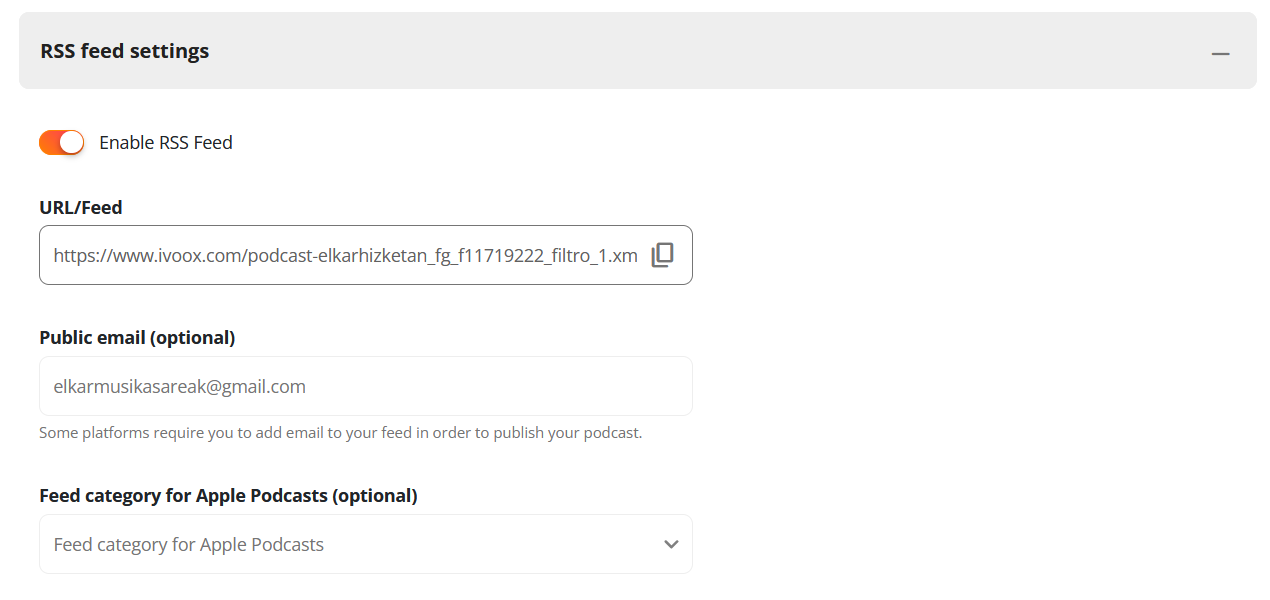Screen dimensions: 1270x600
Task: Click the elkarmusikasareak@gmail.com email text
Action: pyautogui.click(x=179, y=387)
